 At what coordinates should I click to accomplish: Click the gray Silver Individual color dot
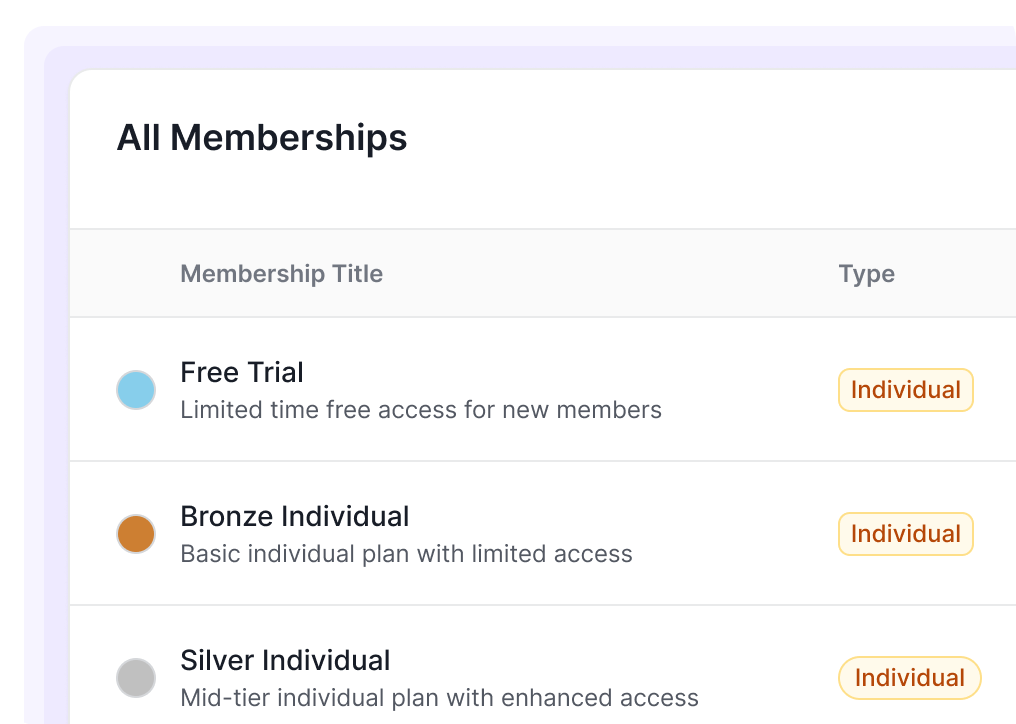pyautogui.click(x=136, y=678)
